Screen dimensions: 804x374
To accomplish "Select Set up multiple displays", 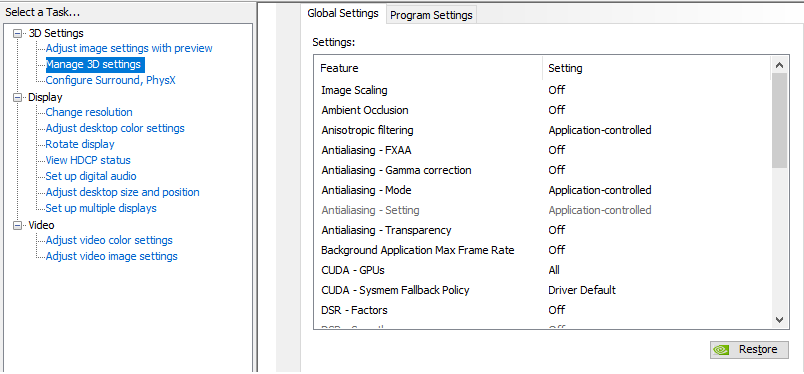I will pos(101,208).
